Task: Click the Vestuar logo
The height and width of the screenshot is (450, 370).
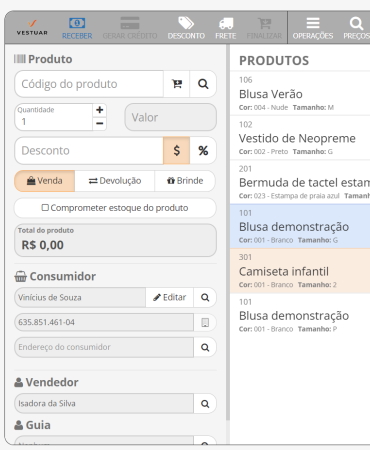Action: point(32,28)
